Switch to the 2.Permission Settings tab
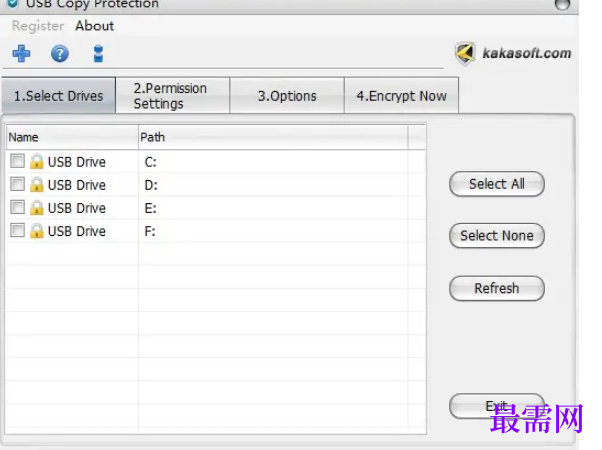Screen dimensions: 602x450 click(172, 96)
